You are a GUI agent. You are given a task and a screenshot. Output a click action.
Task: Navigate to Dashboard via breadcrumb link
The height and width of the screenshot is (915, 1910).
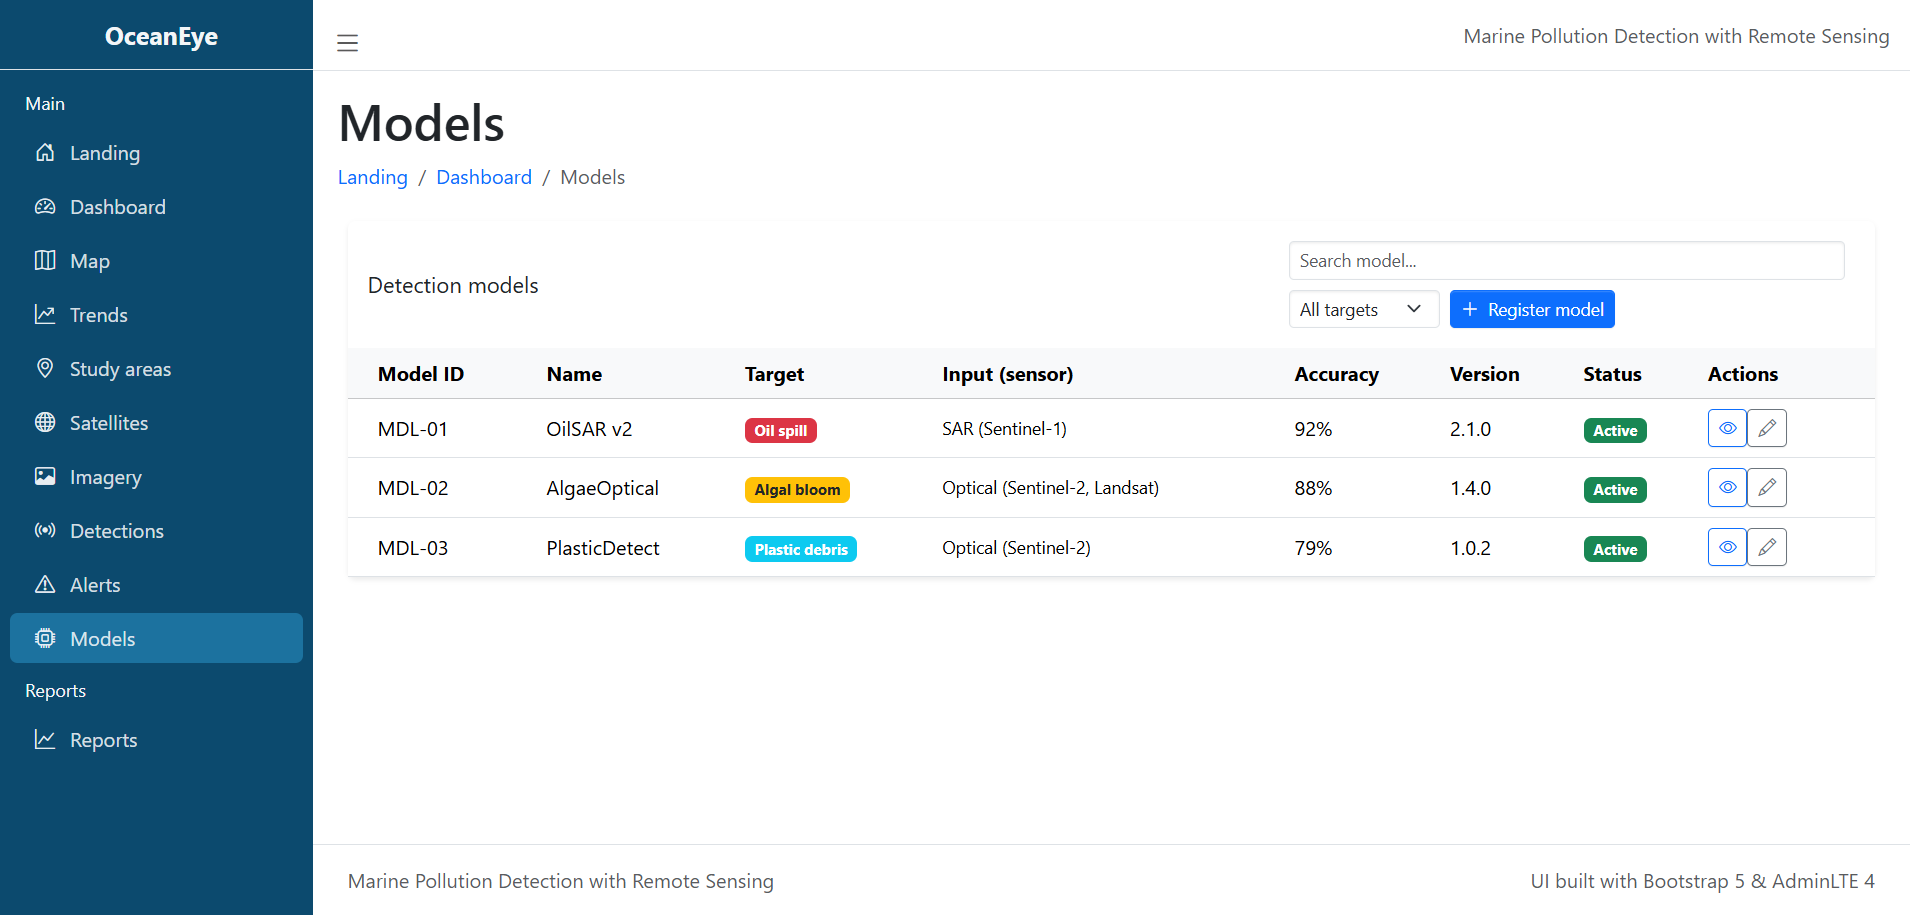[x=484, y=177]
